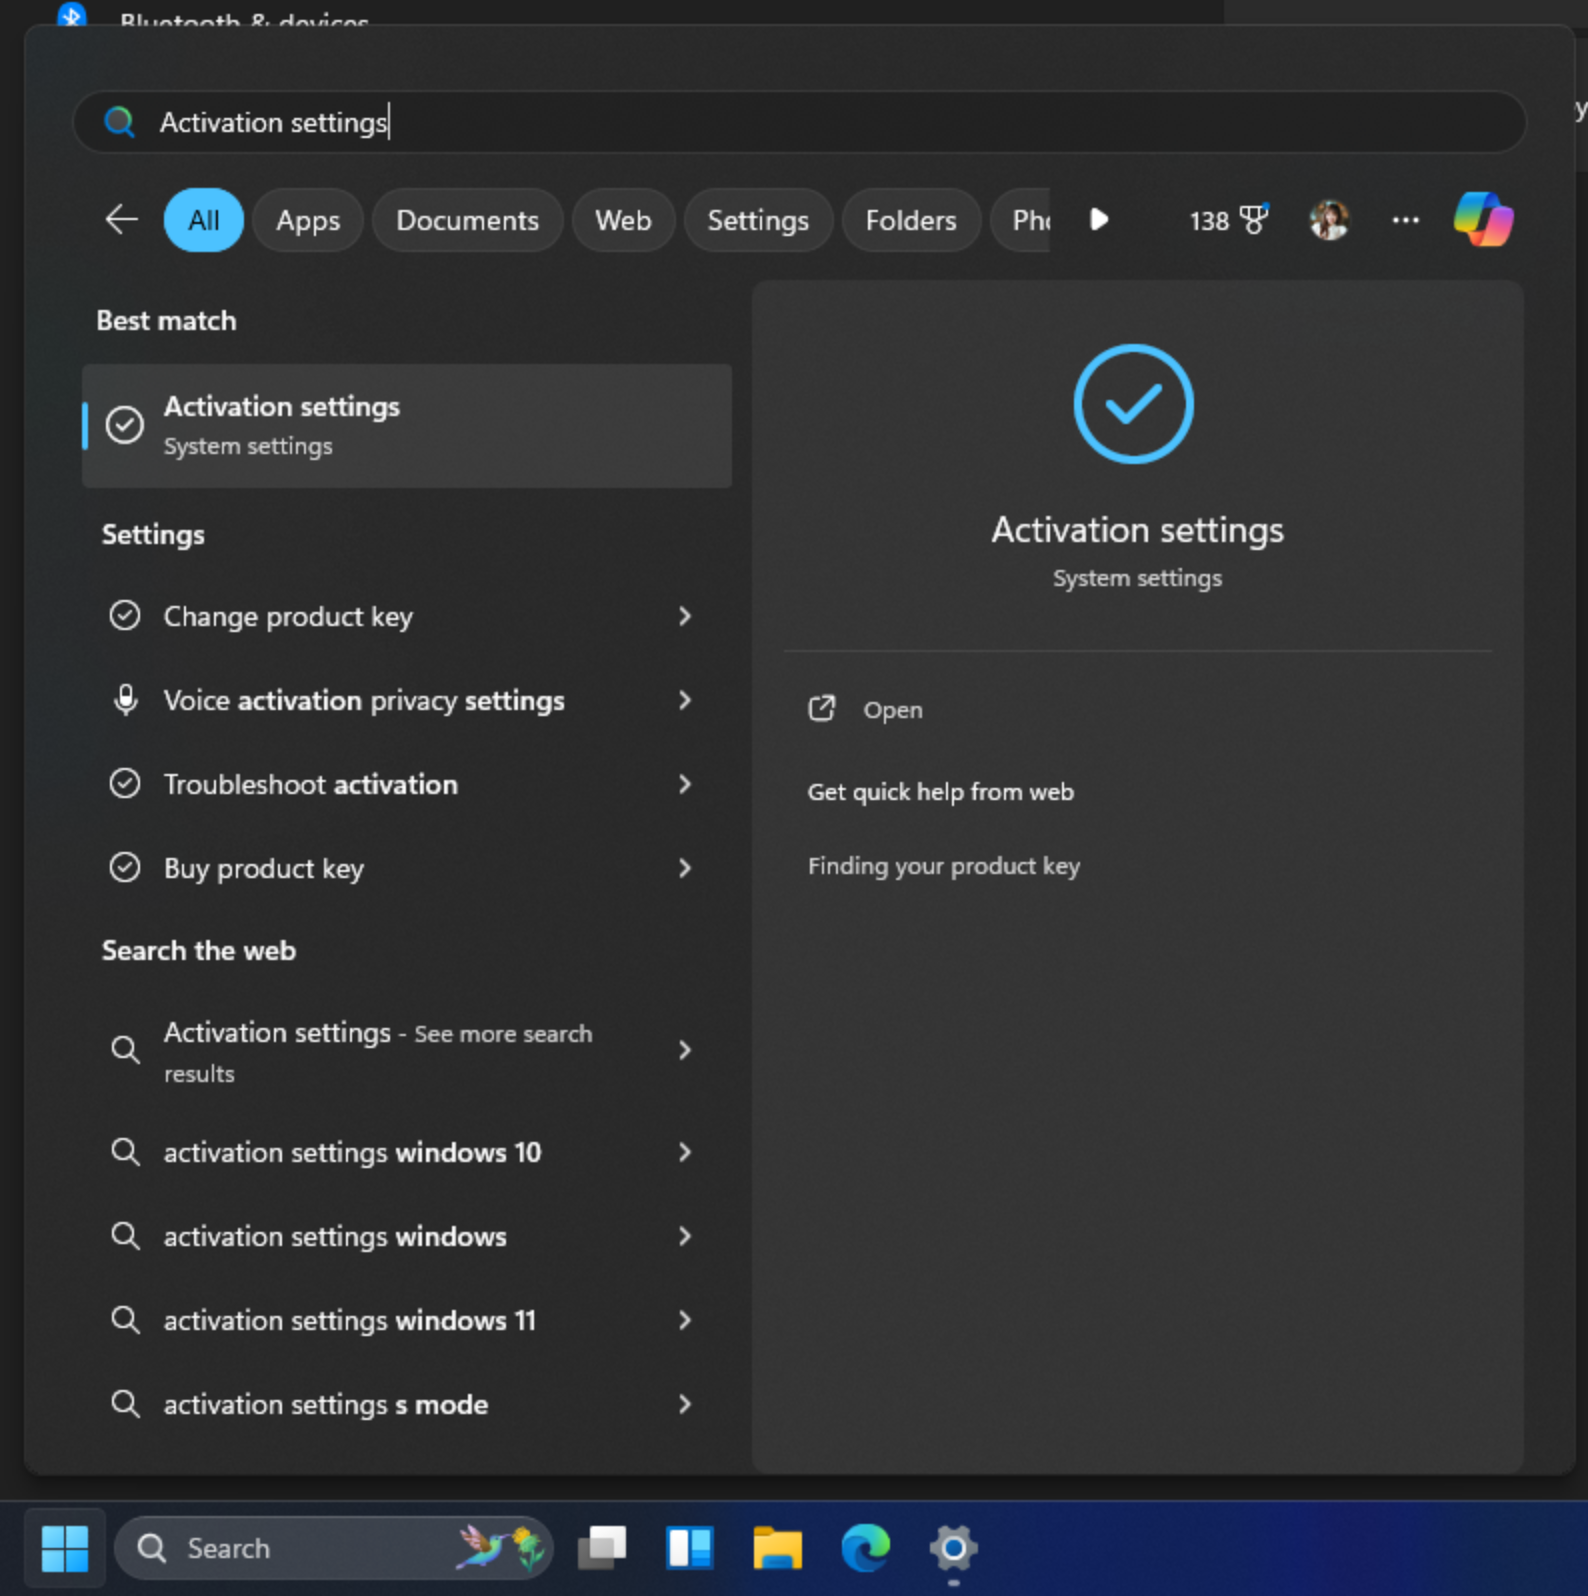This screenshot has width=1588, height=1596.
Task: Open the Finding your product key link
Action: 943,866
